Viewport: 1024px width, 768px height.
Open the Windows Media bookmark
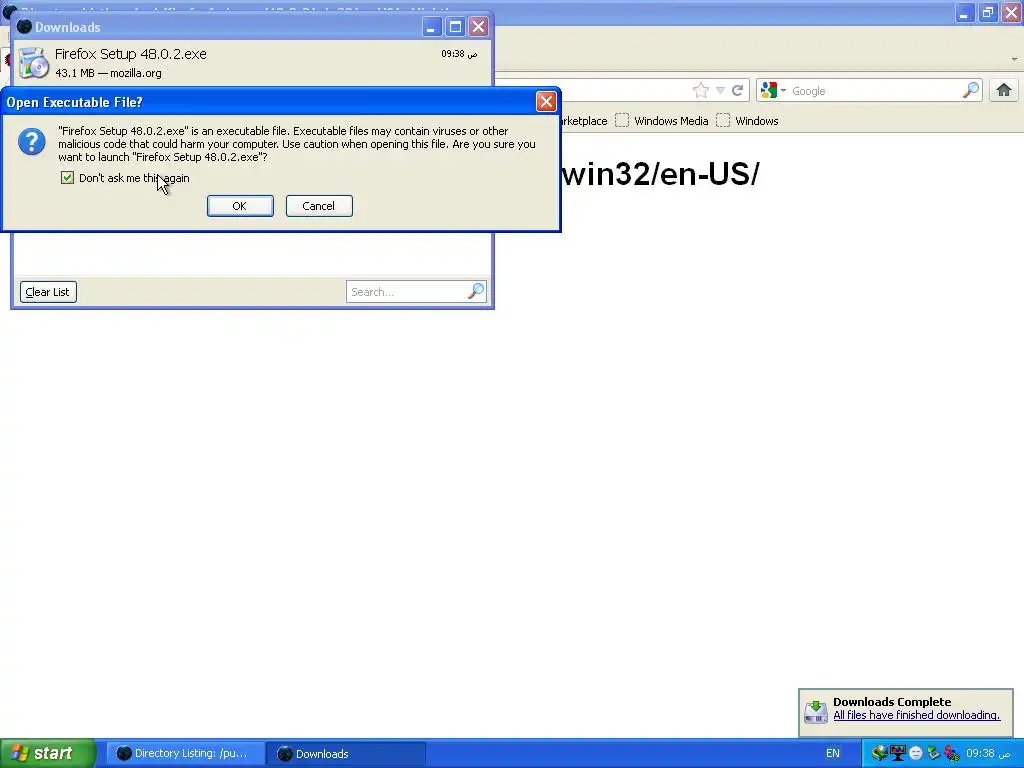[662, 121]
